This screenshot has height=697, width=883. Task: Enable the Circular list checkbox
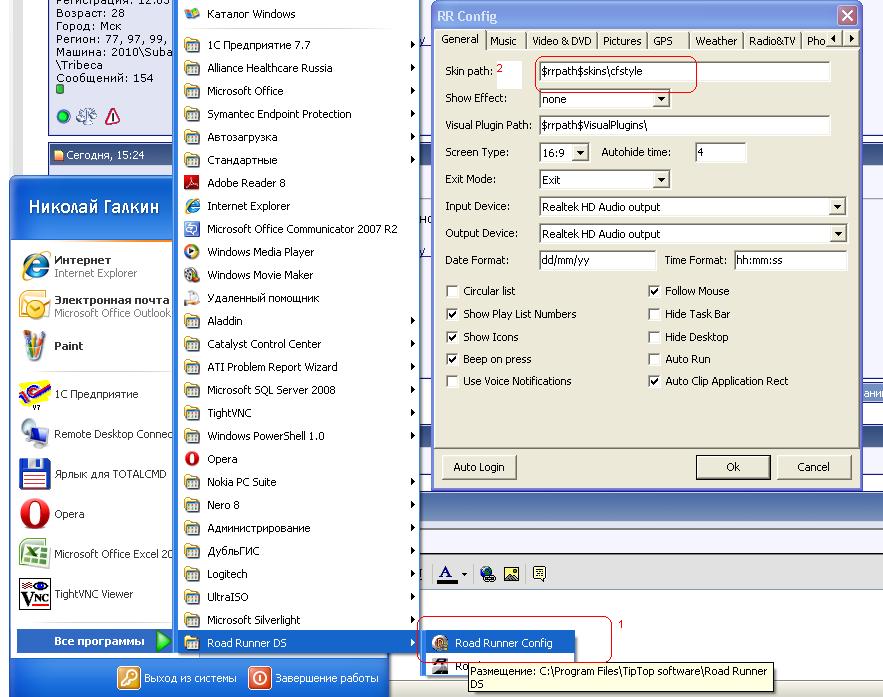tap(452, 292)
